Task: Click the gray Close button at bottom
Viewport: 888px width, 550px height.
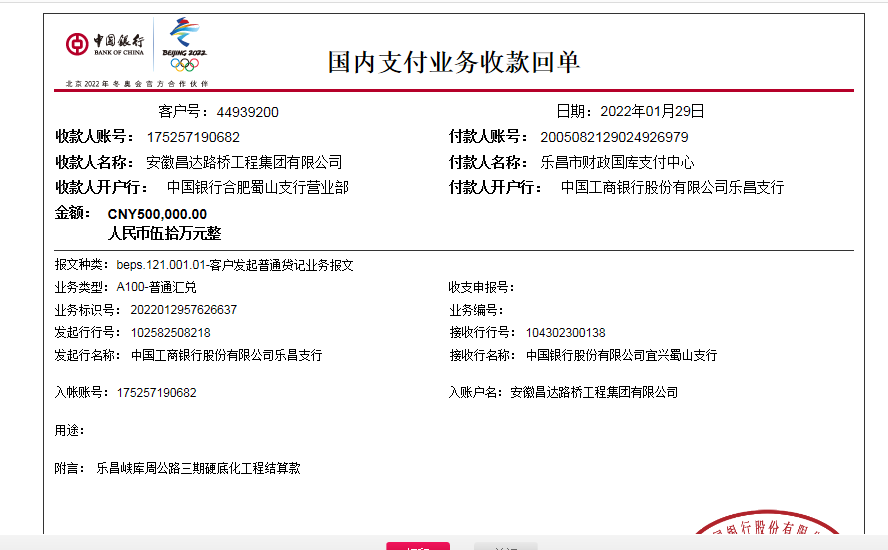Action: (x=506, y=546)
